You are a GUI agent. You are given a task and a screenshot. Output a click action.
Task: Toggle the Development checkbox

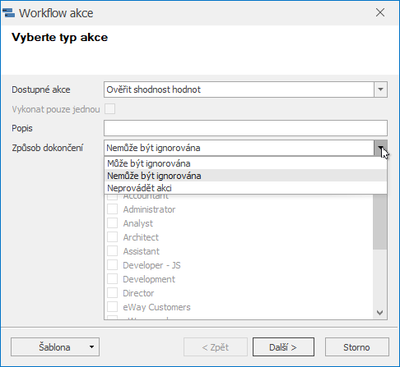click(112, 279)
